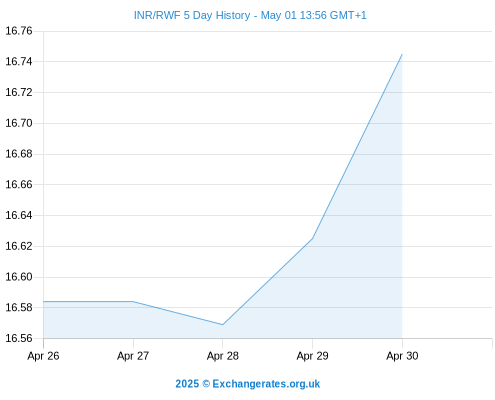Click the 16.74 y-axis label

tap(19, 62)
